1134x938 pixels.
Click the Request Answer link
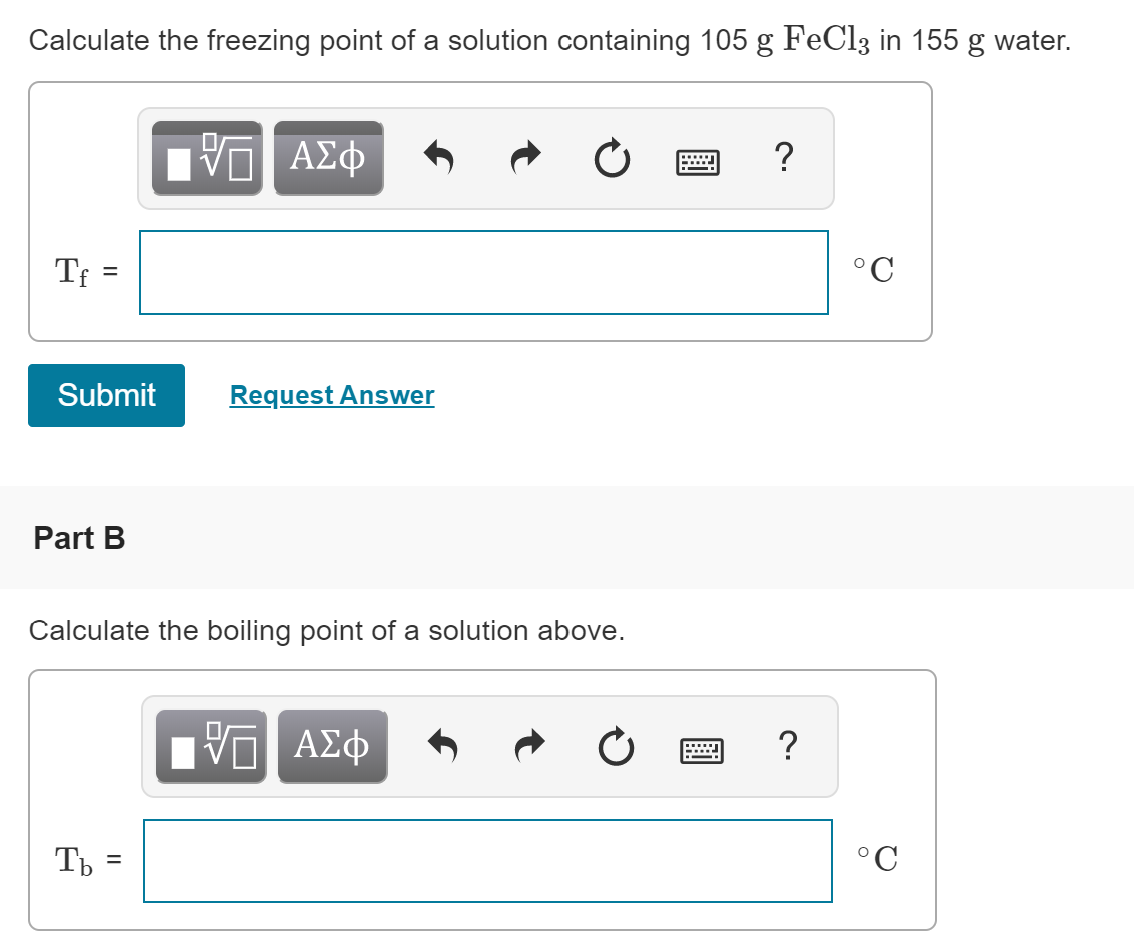click(x=331, y=395)
